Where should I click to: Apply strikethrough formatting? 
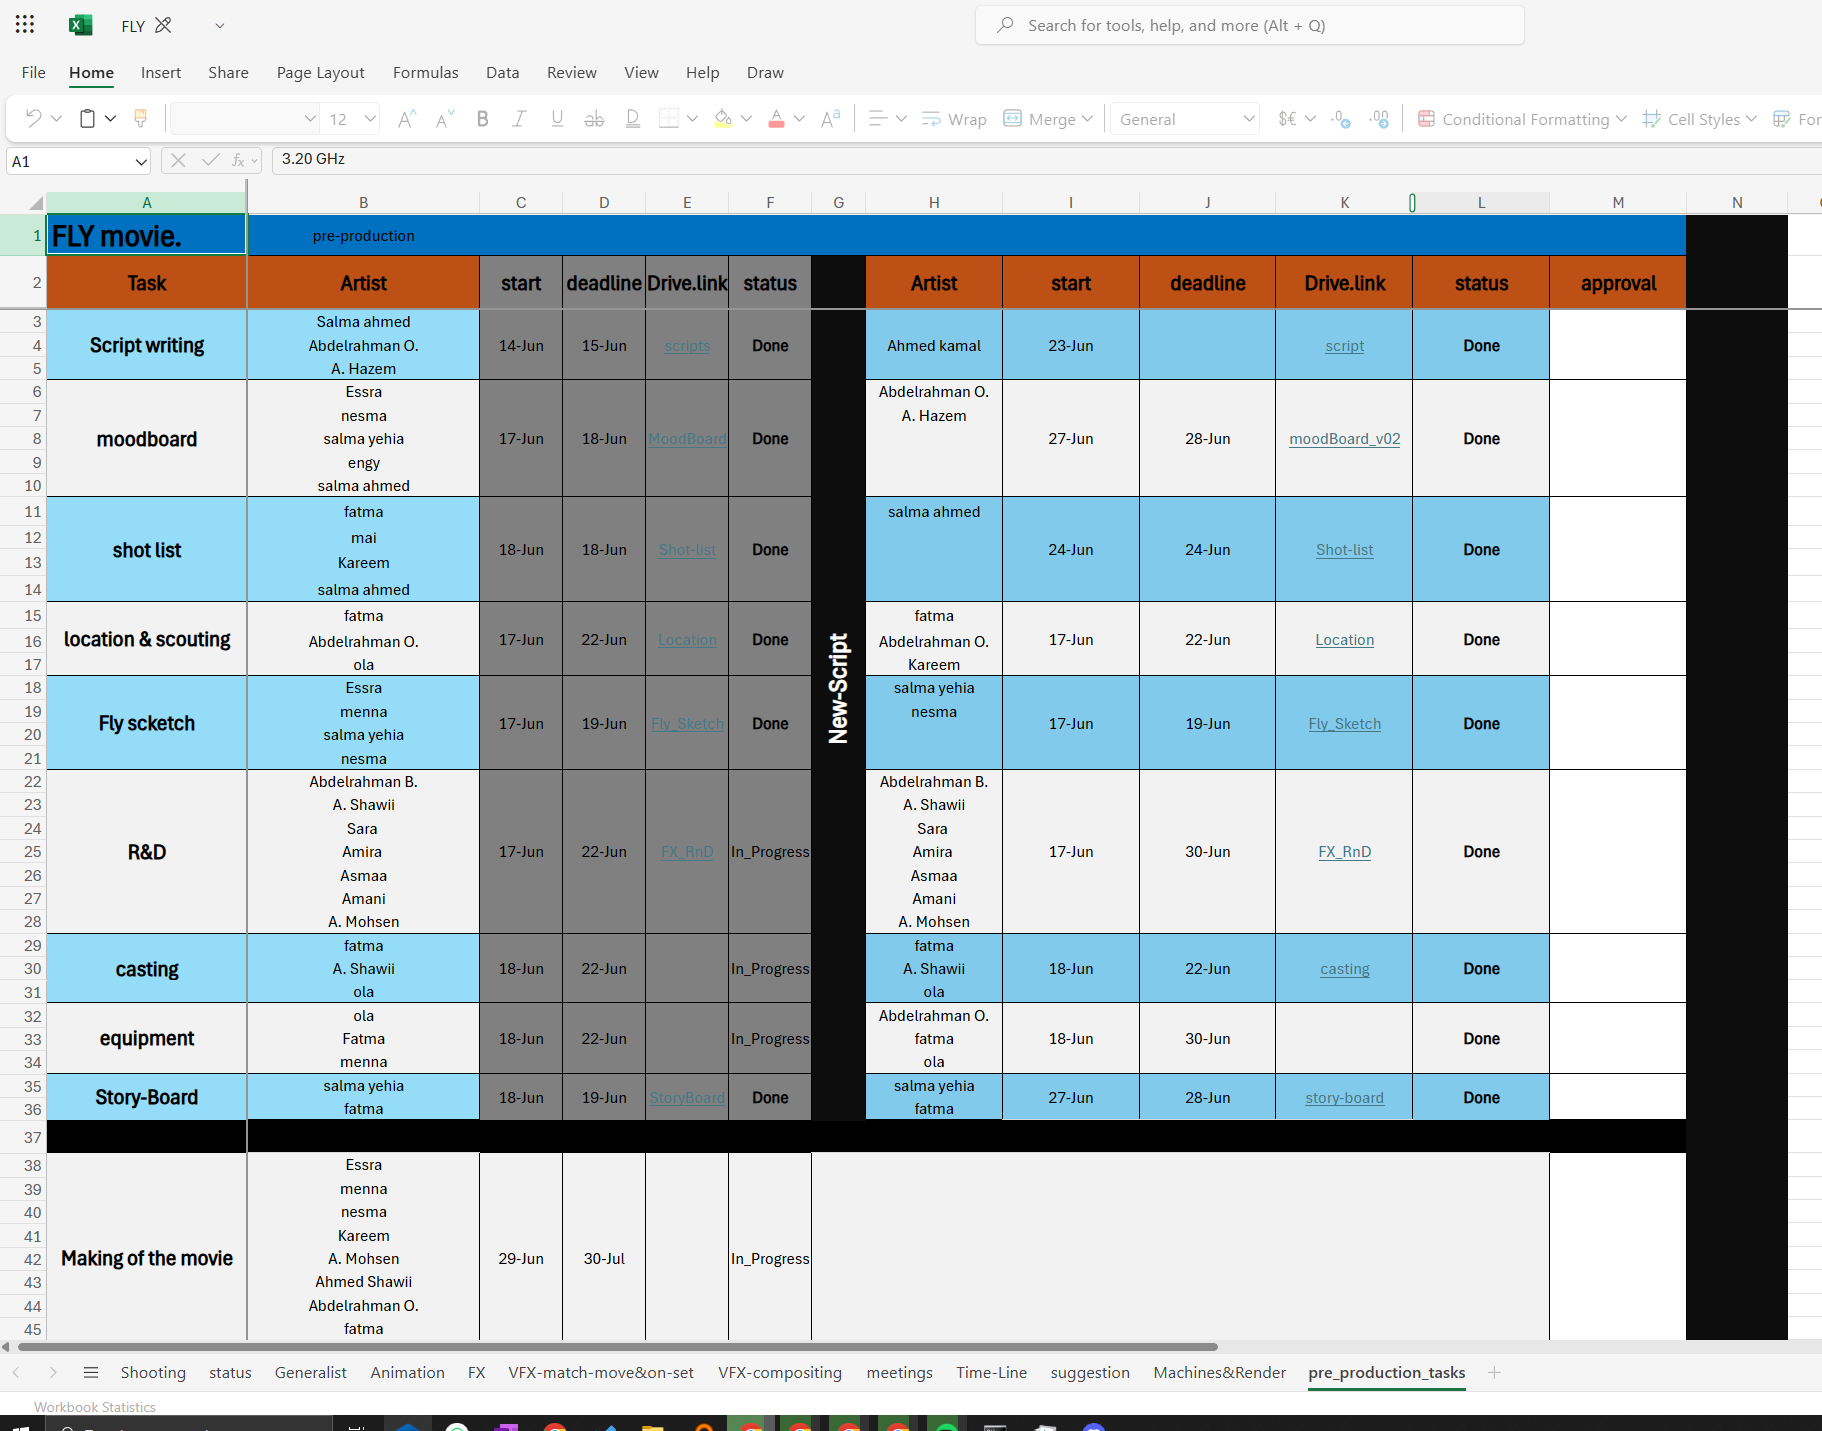pyautogui.click(x=594, y=119)
